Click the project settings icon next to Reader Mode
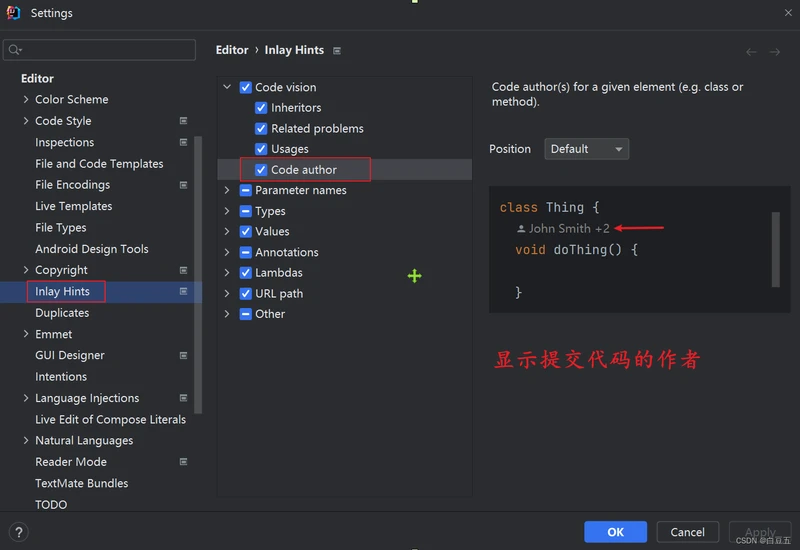Screen dimensions: 800x550 (183, 462)
